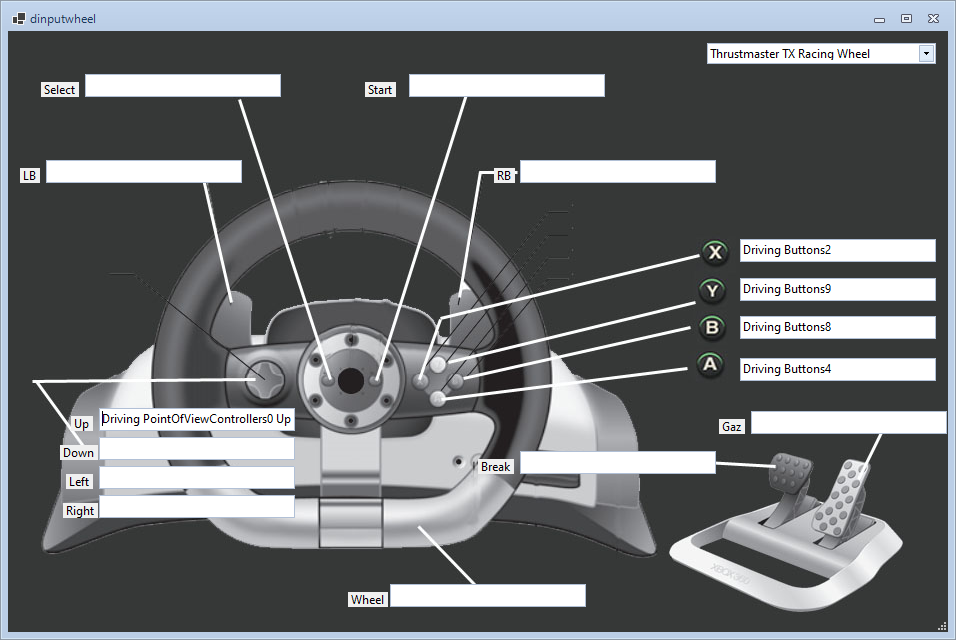The image size is (956, 640).
Task: Close the dinputwheel window
Action: (x=933, y=19)
